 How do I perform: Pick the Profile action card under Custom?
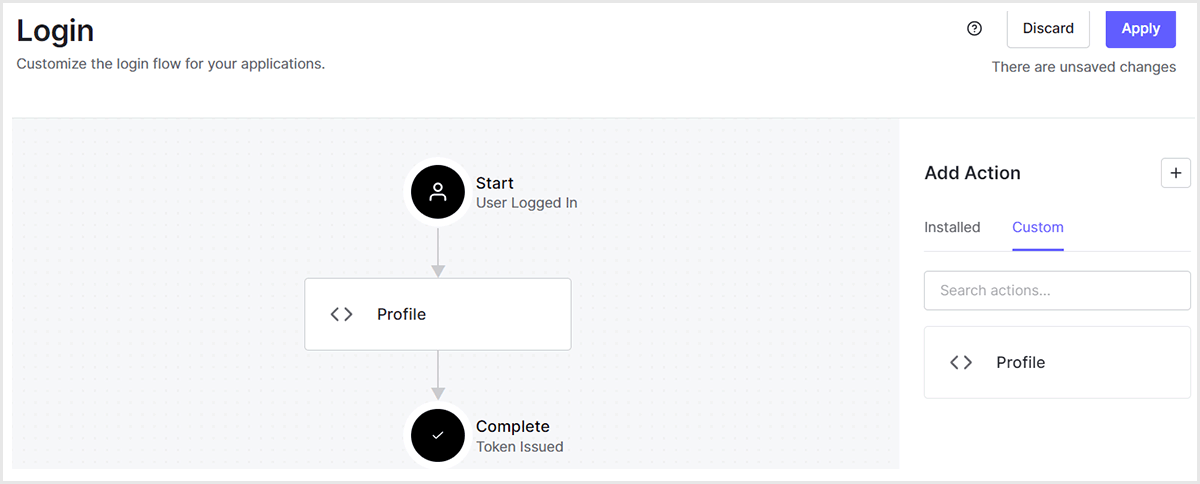[1057, 362]
